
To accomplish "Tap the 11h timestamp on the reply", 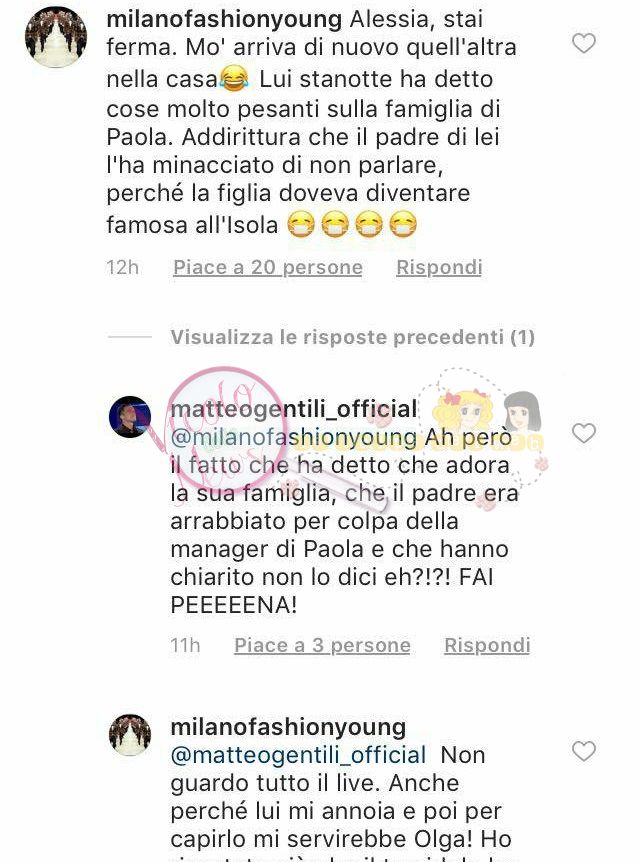I will click(x=185, y=645).
